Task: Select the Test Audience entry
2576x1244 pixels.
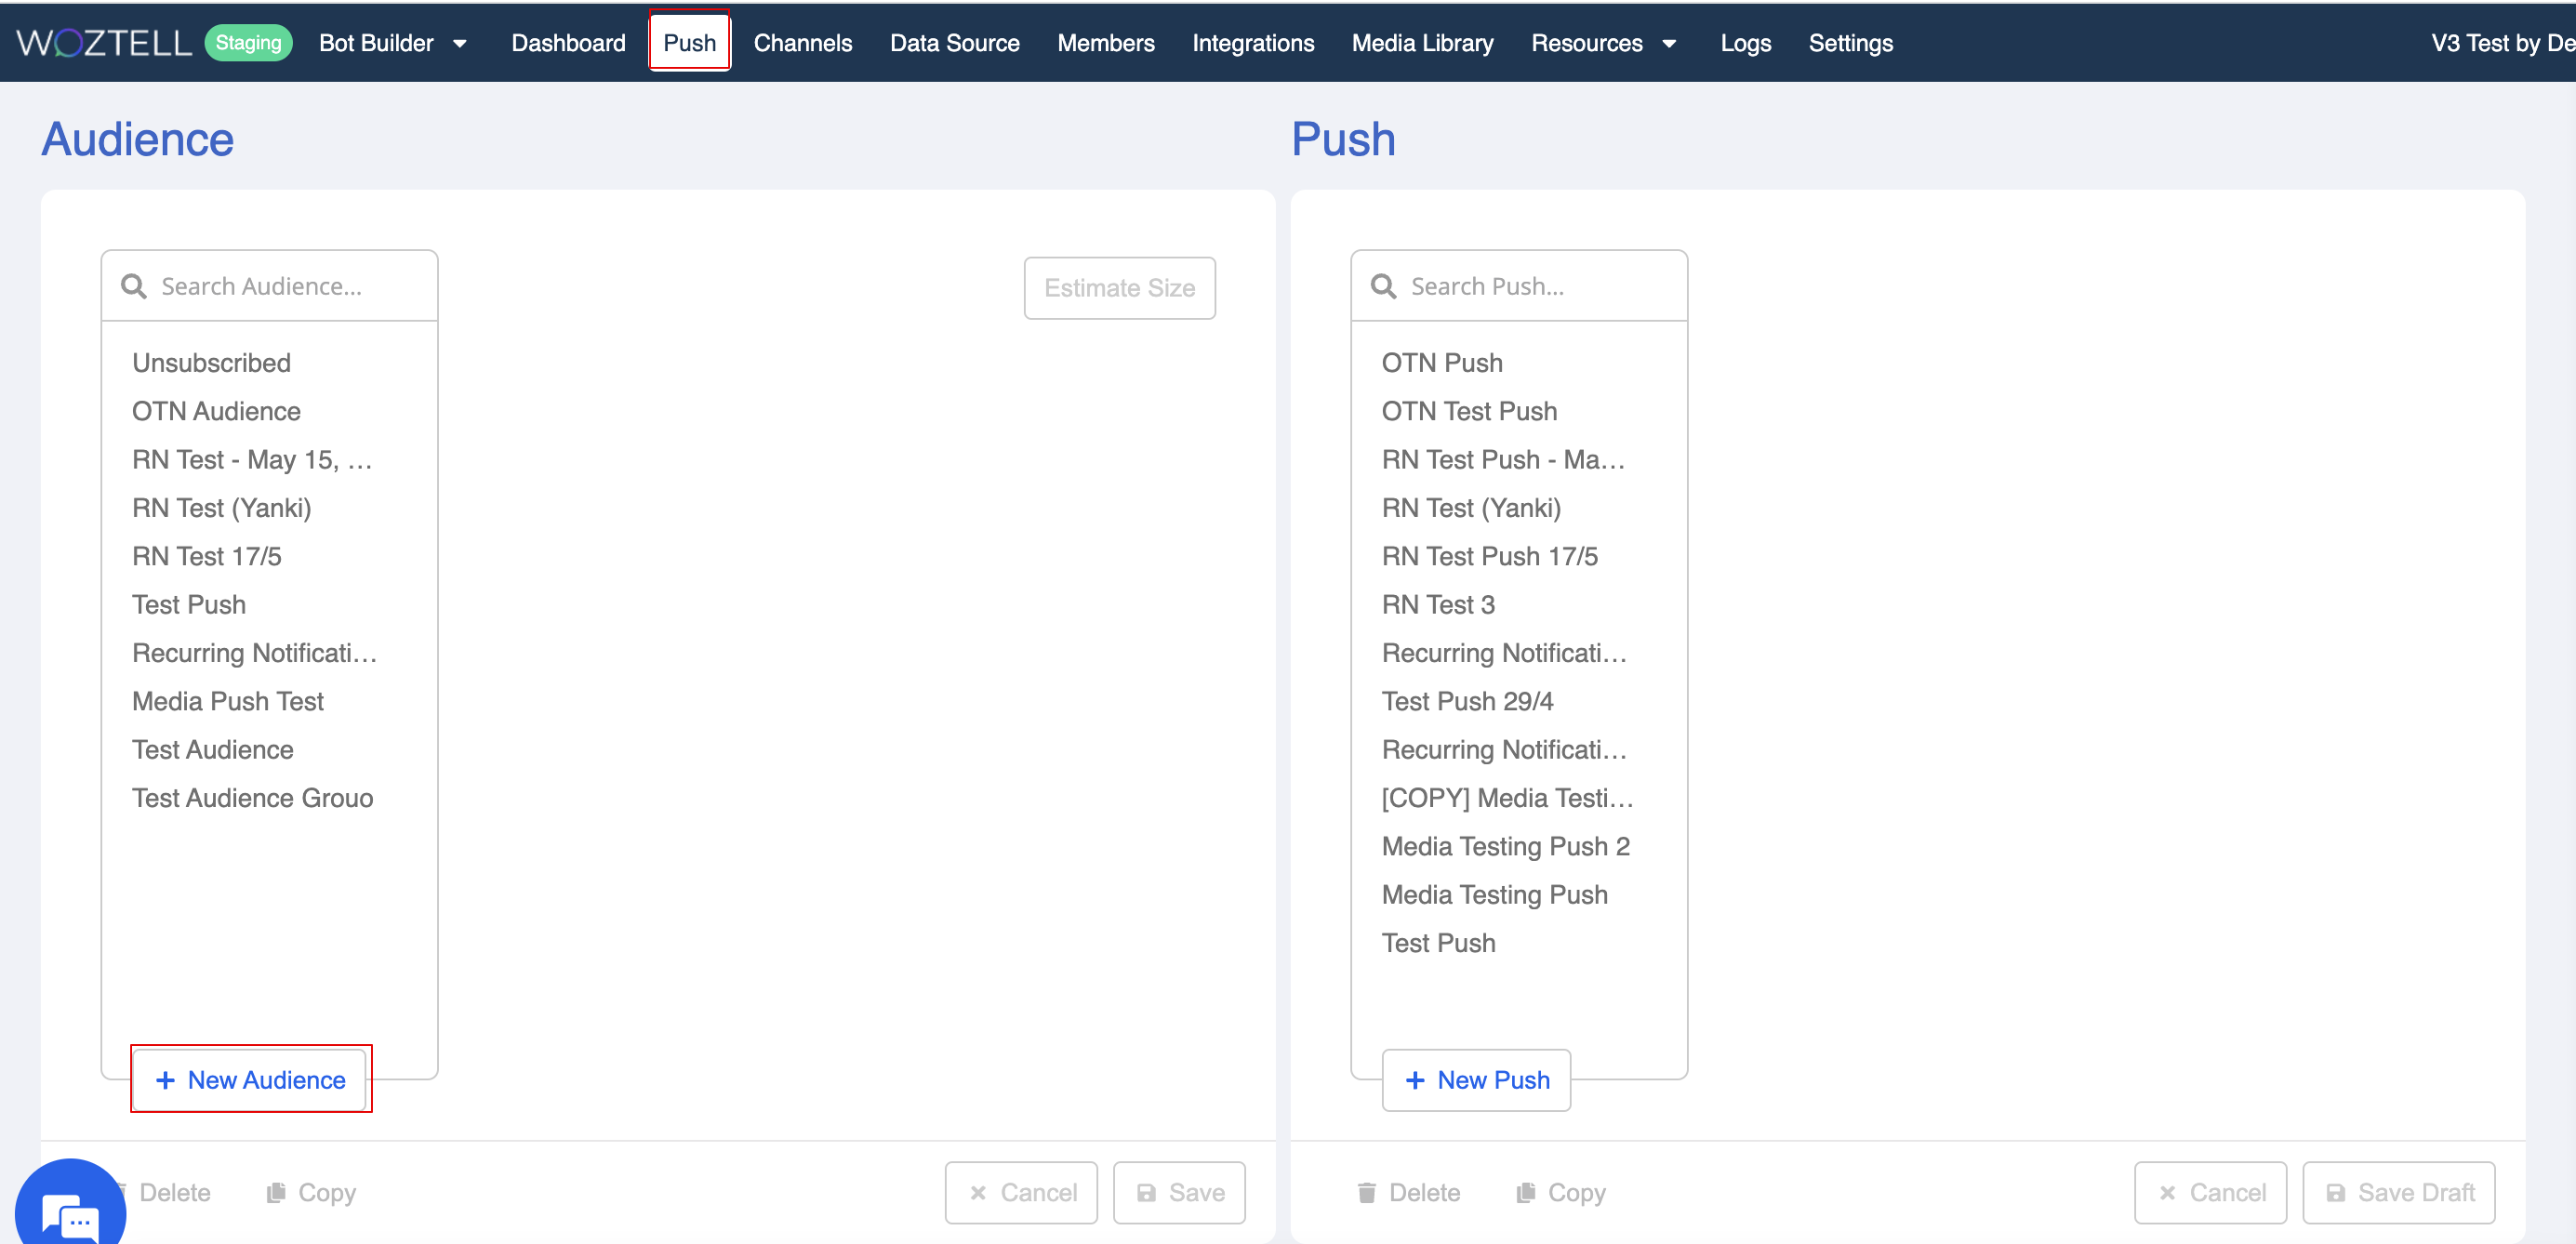Action: point(213,750)
